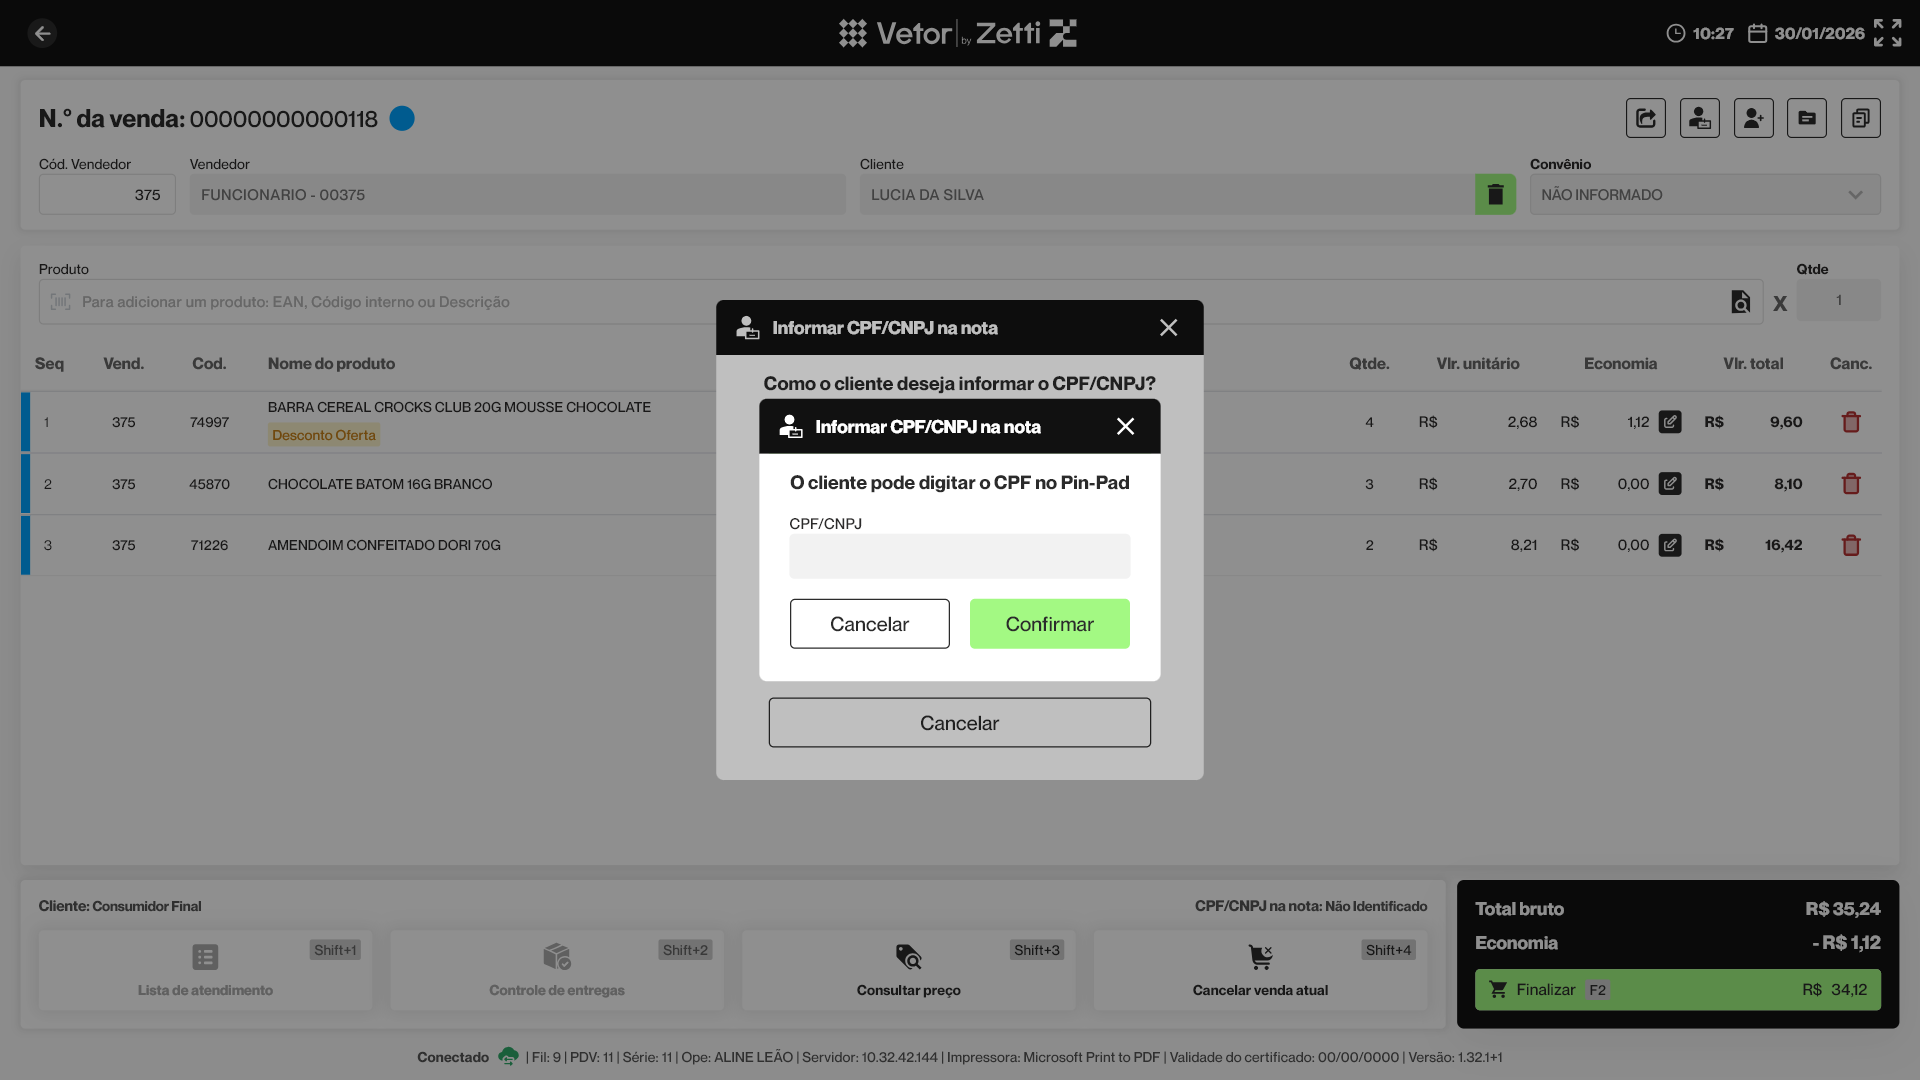Toggle fullscreen mode icon
This screenshot has height=1080, width=1920.
coord(1887,33)
